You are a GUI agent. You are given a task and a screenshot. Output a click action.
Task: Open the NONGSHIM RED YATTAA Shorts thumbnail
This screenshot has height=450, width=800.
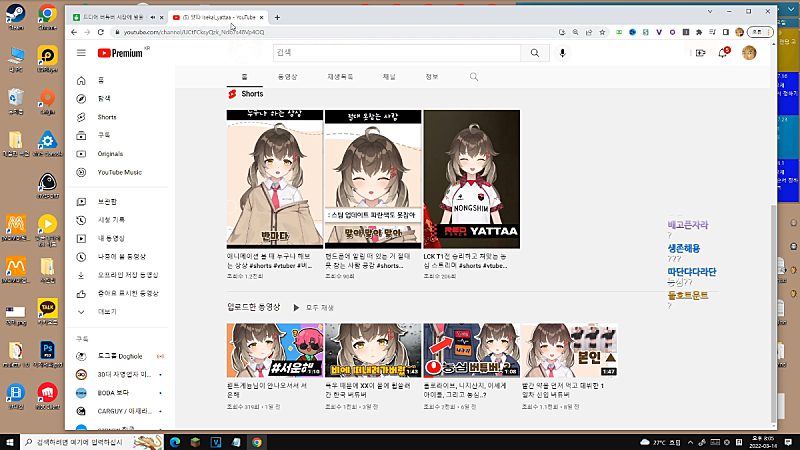(x=472, y=179)
